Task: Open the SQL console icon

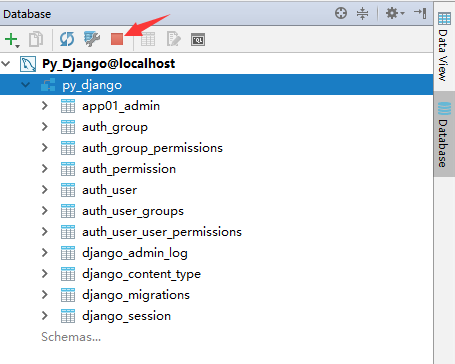Action: pyautogui.click(x=198, y=40)
